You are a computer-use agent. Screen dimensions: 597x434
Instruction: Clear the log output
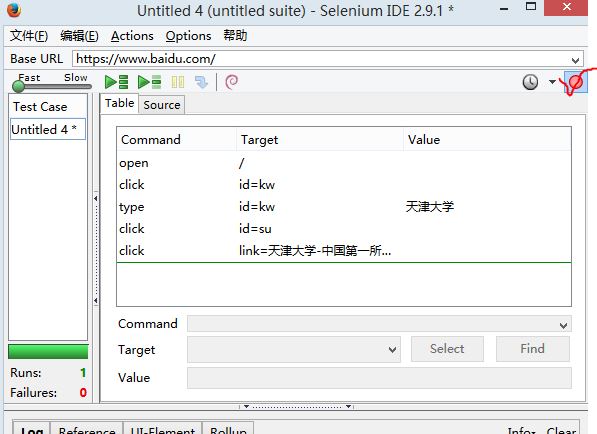[561, 430]
